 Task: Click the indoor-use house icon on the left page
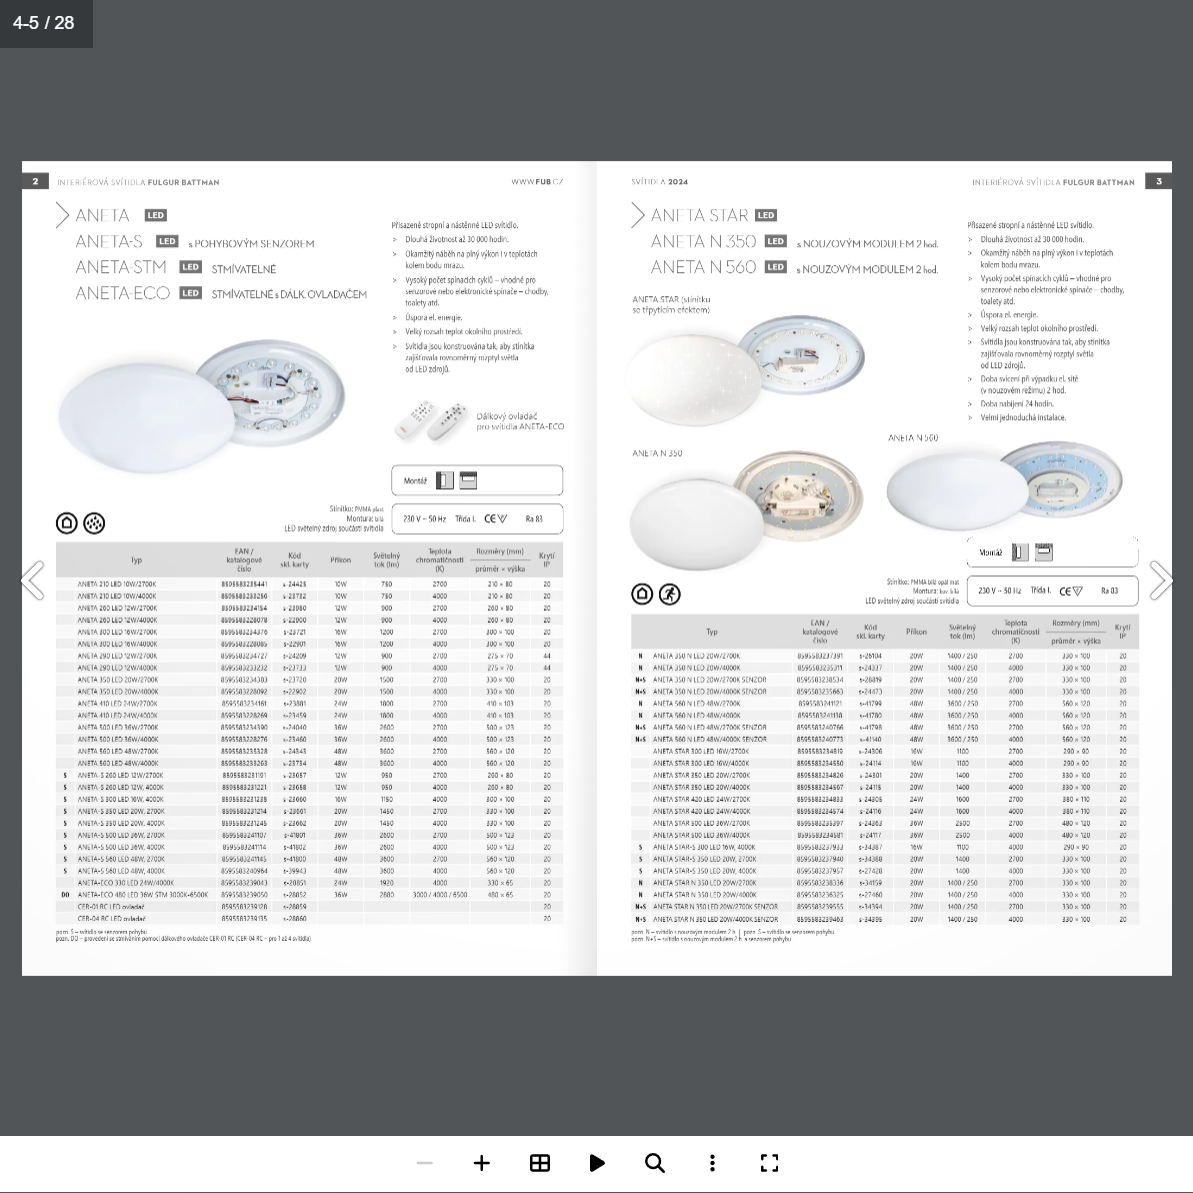[67, 523]
